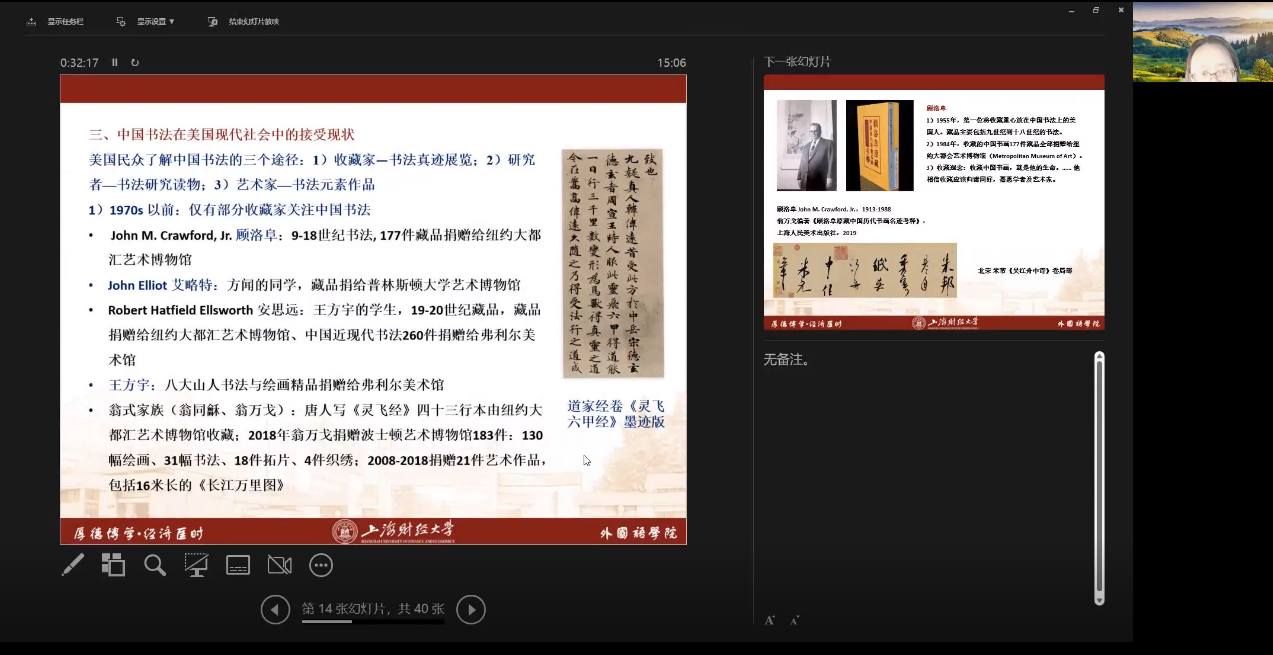This screenshot has width=1273, height=655.
Task: Toggle subtitles display icon
Action: (238, 565)
